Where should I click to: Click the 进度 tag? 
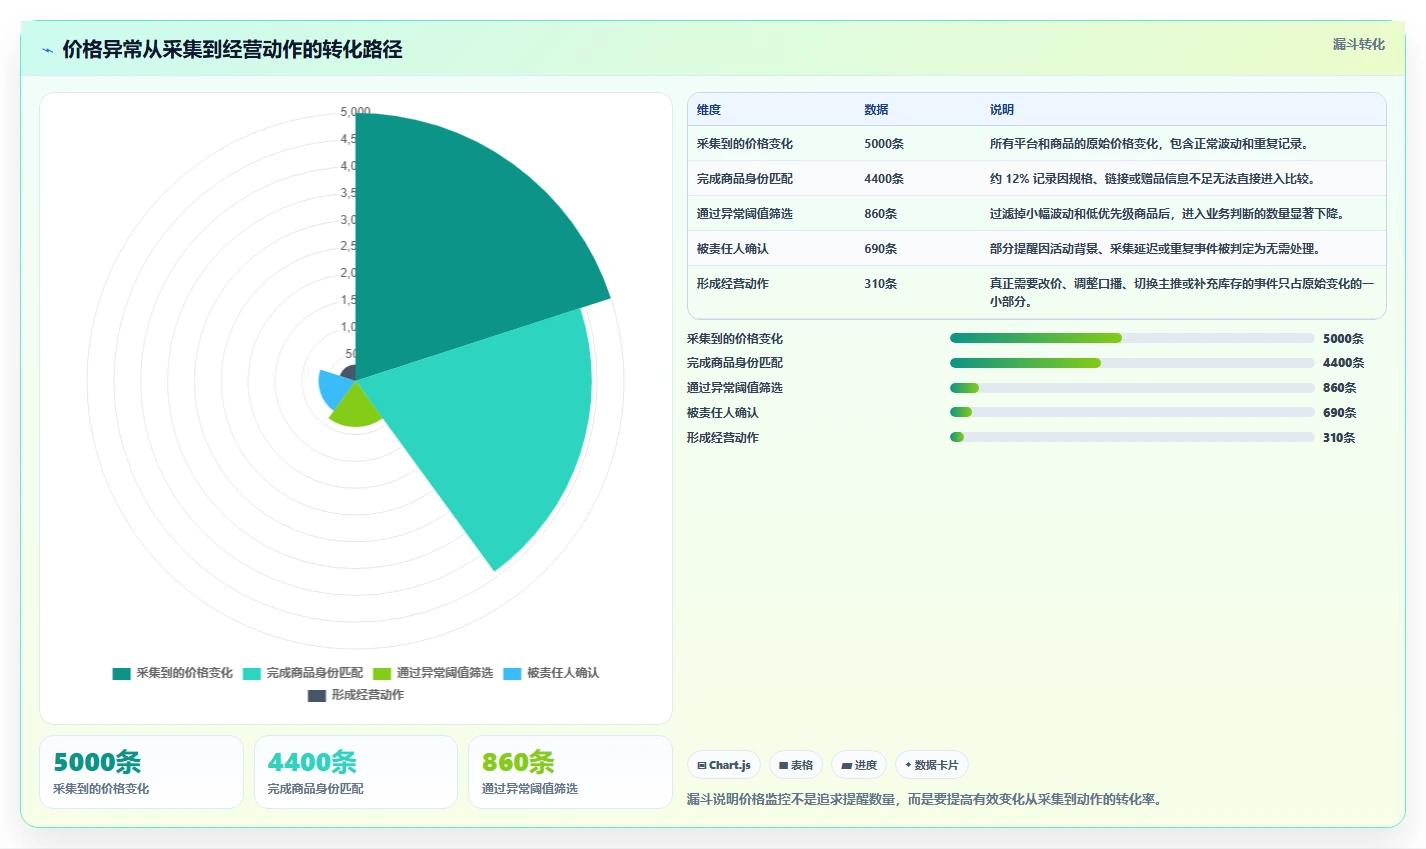click(859, 765)
